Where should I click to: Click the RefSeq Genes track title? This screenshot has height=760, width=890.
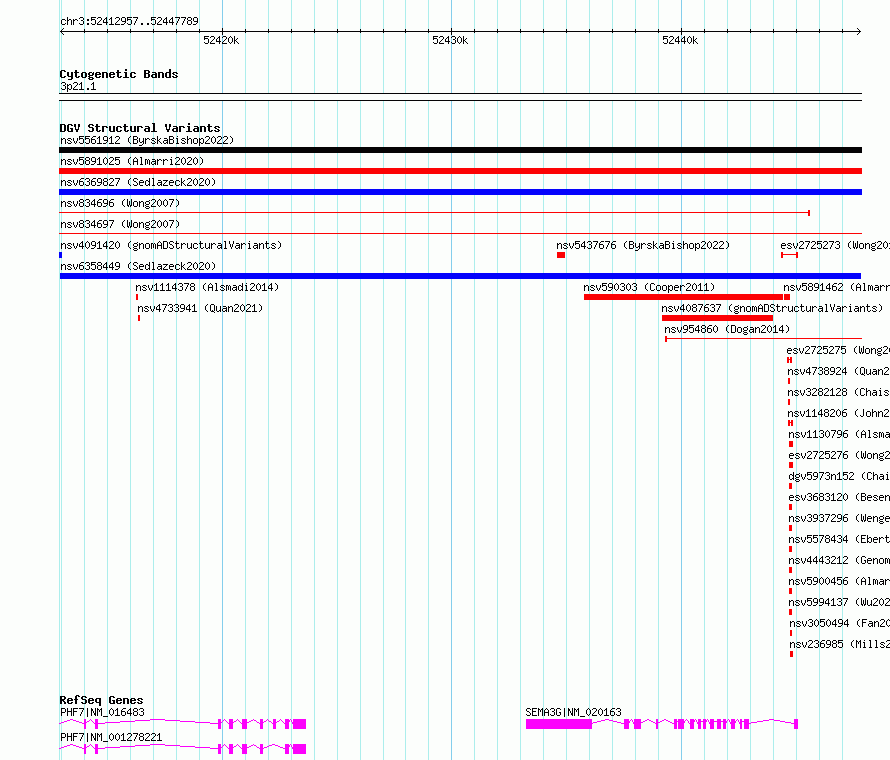pos(101,700)
